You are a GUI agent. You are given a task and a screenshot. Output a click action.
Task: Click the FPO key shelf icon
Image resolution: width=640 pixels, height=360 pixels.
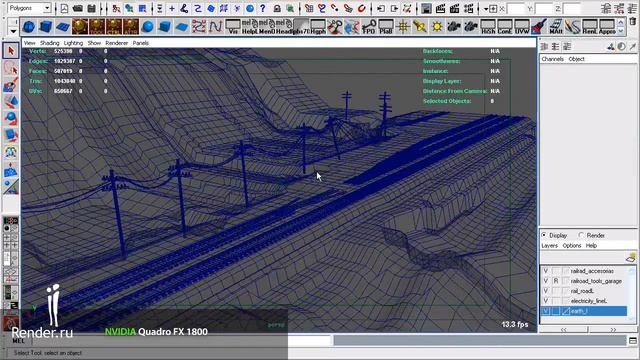369,27
